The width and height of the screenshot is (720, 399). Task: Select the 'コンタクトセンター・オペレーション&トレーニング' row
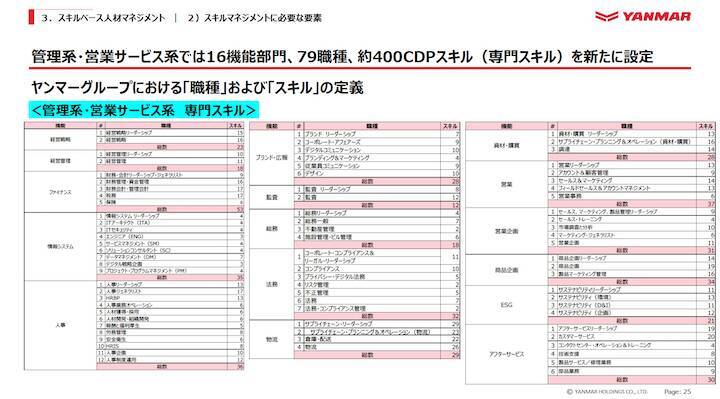coord(632,345)
